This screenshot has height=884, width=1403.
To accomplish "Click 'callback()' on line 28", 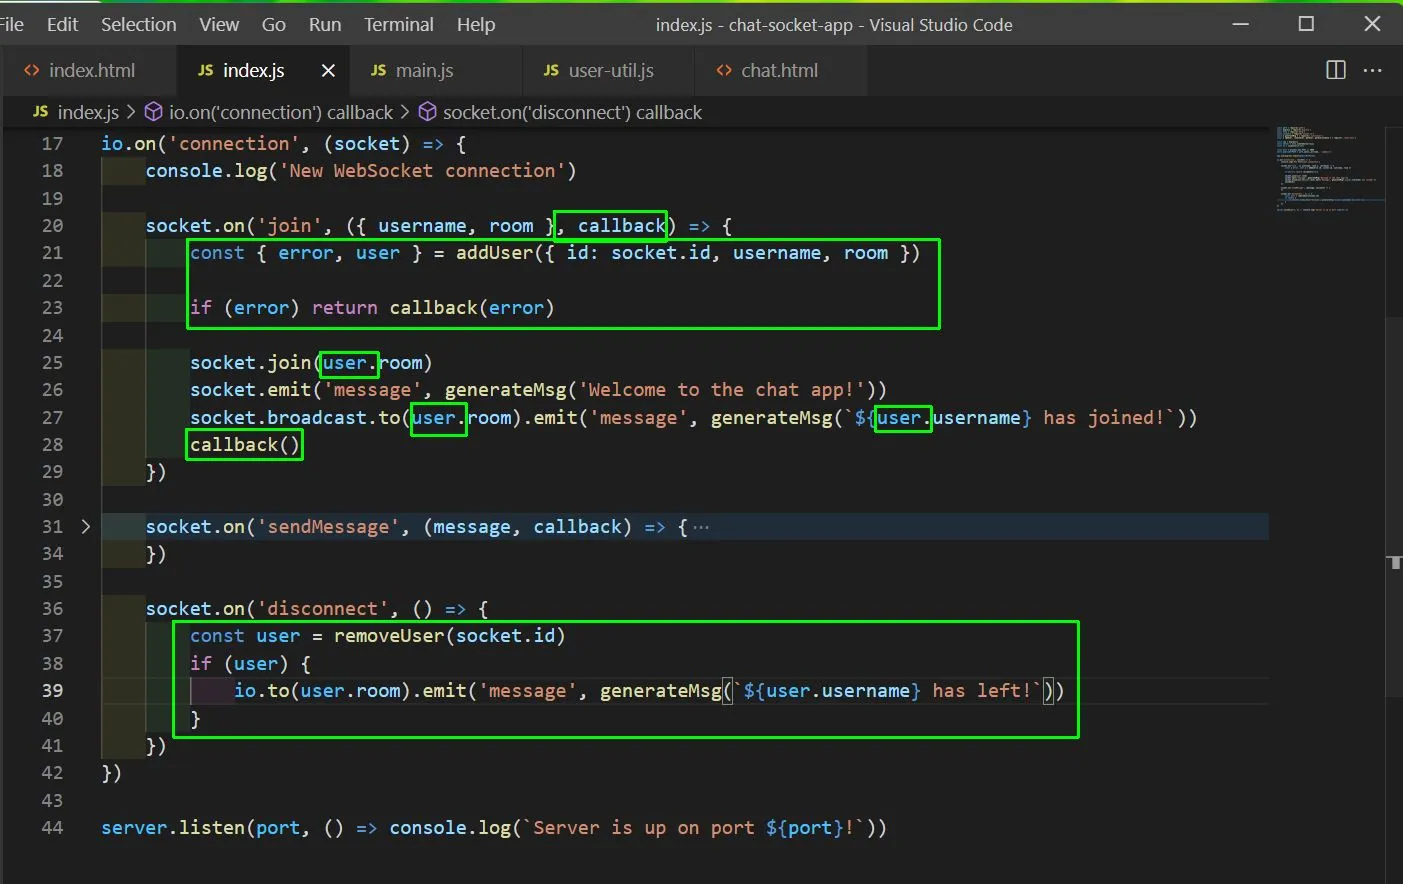I will (x=245, y=444).
